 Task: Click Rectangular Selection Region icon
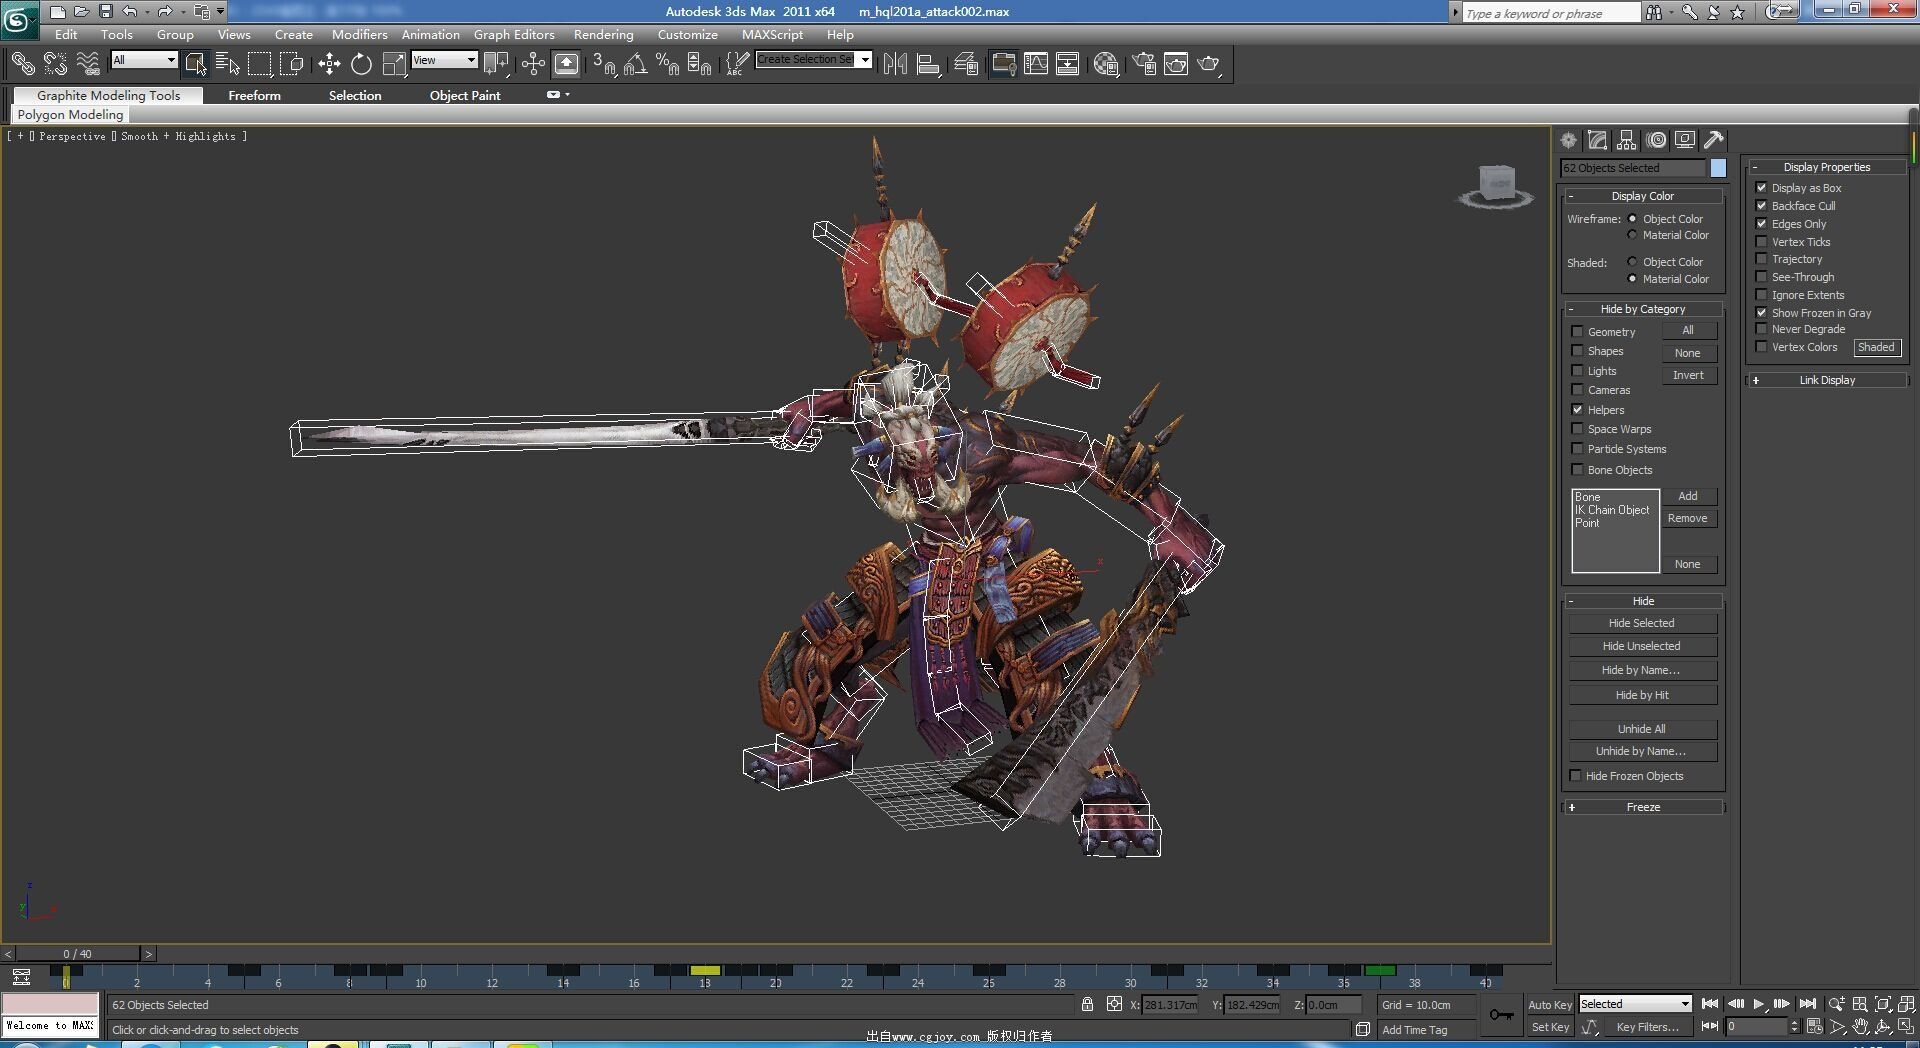(260, 64)
